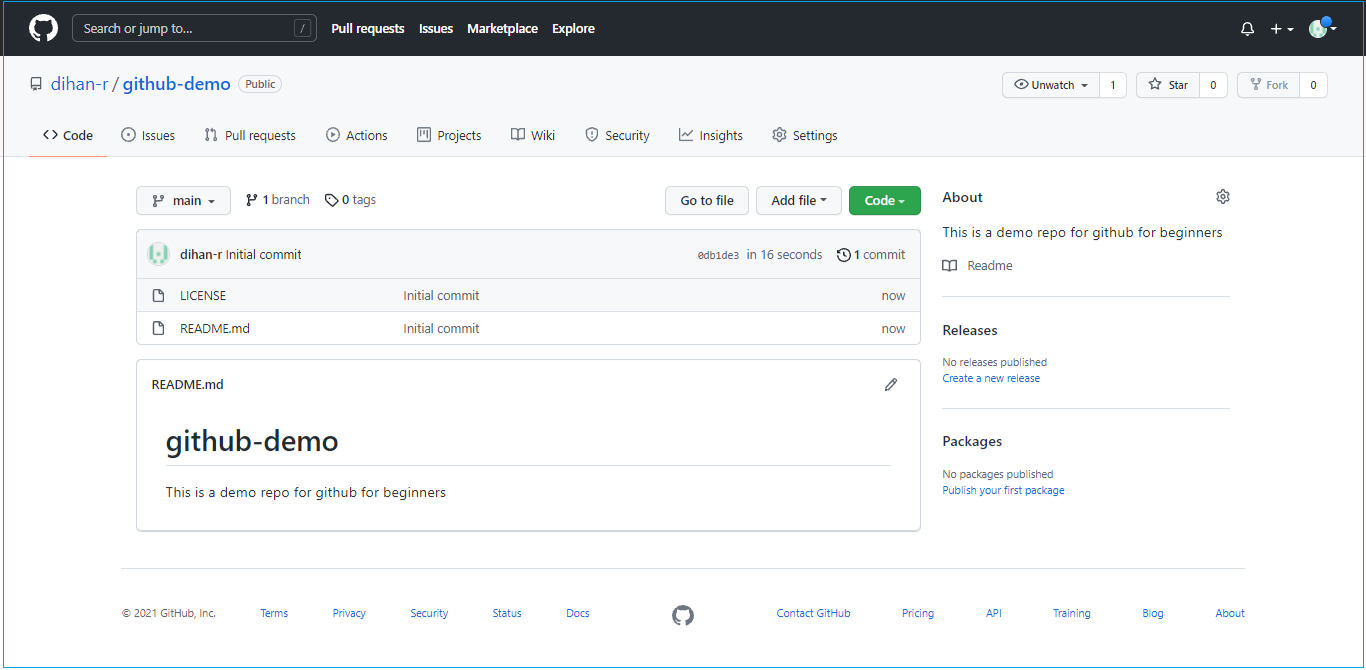The image size is (1366, 670).
Task: Open the footer Pricing link
Action: pyautogui.click(x=918, y=614)
